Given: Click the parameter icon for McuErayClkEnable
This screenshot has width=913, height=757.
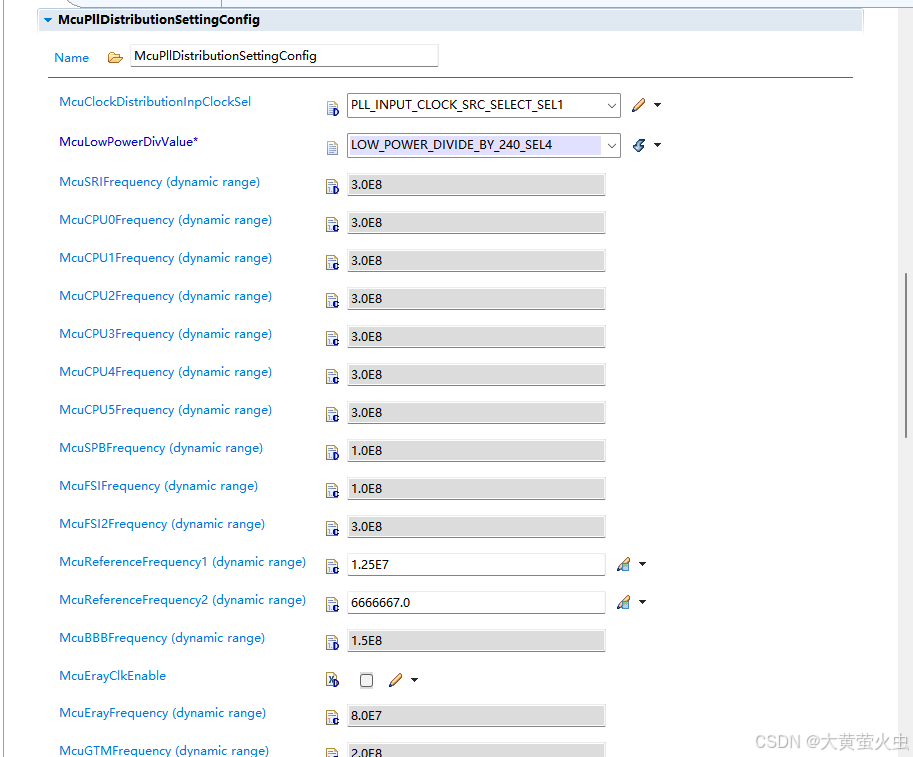Looking at the screenshot, I should click(x=332, y=680).
